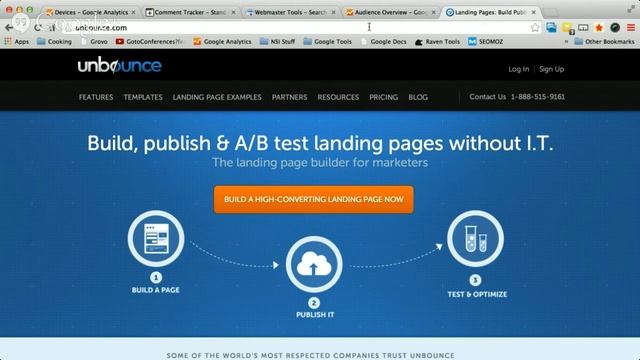Open the Resources menu item

pos(338,97)
